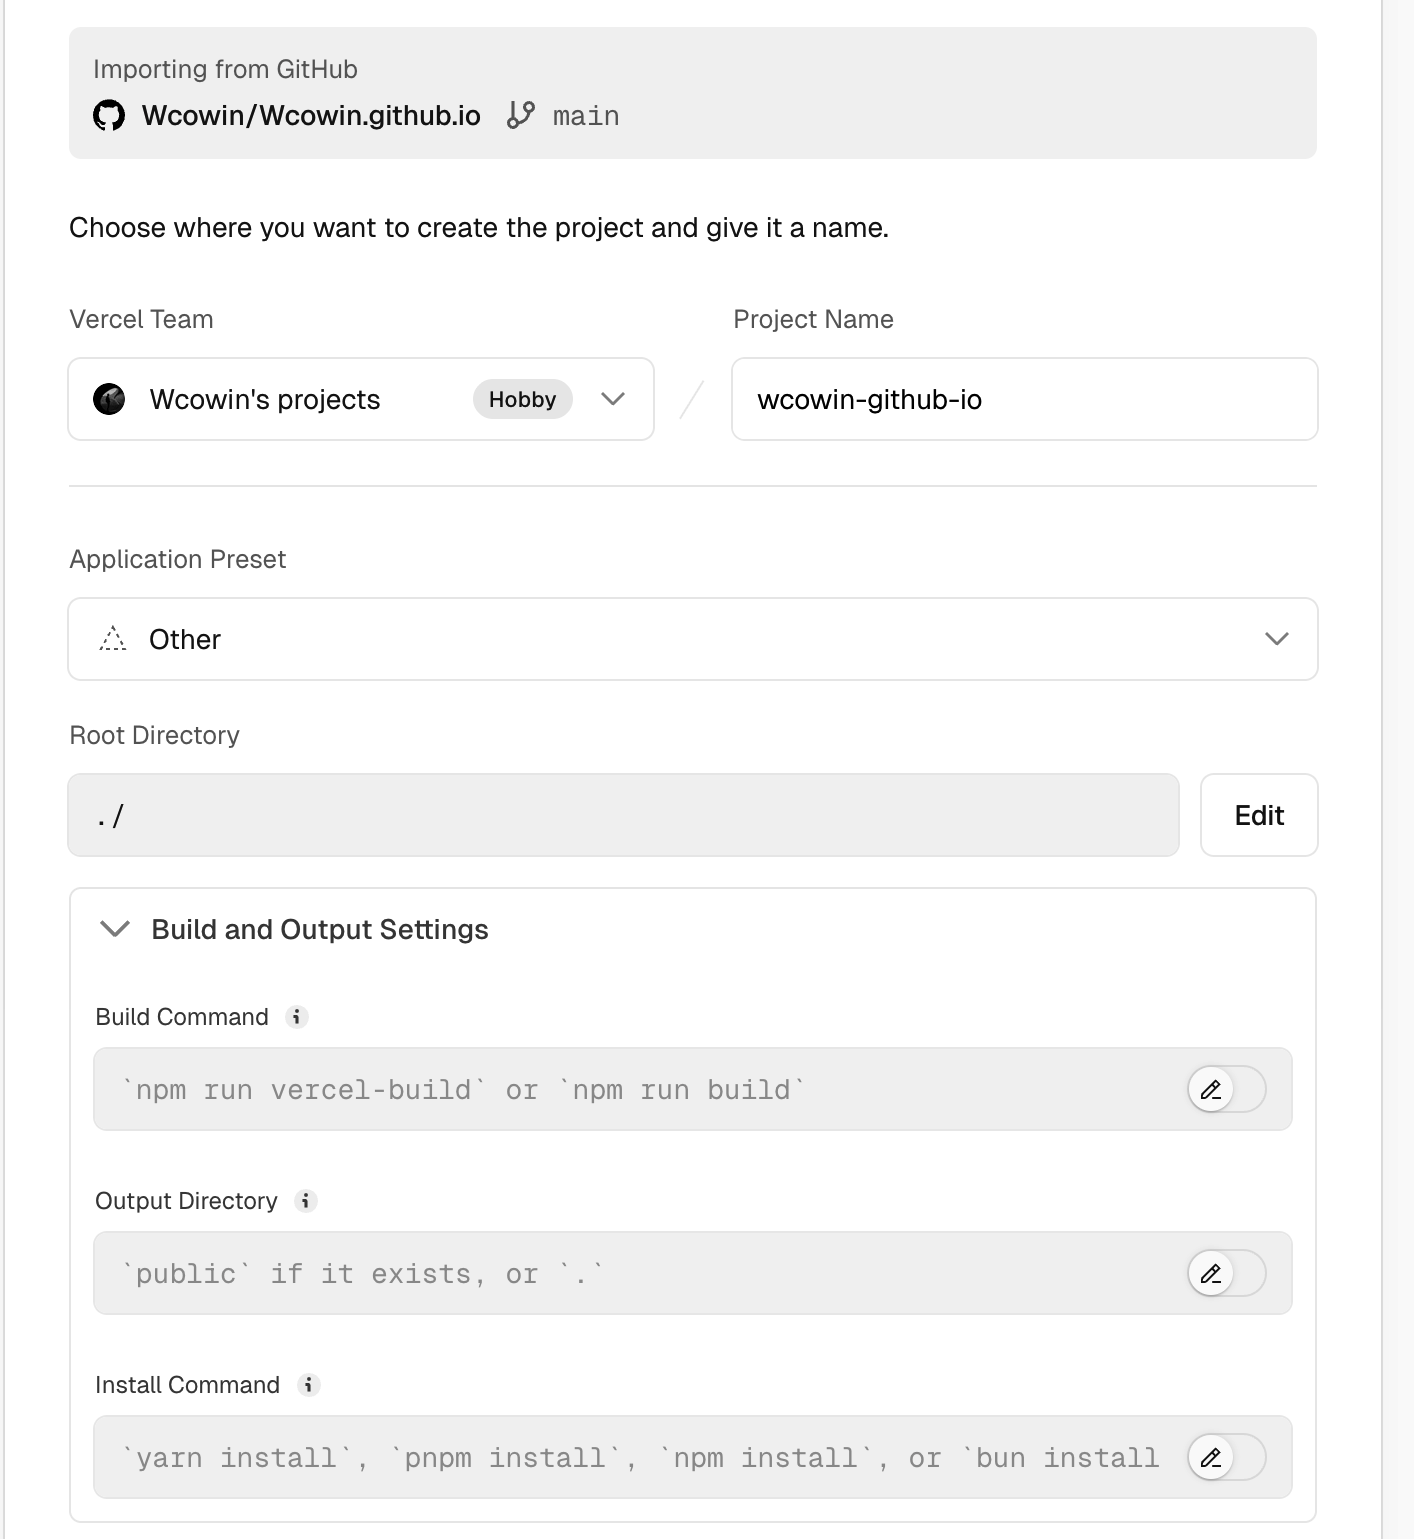Viewport: 1414px width, 1539px height.
Task: Enable the Build Command override toggle
Action: coord(1226,1089)
